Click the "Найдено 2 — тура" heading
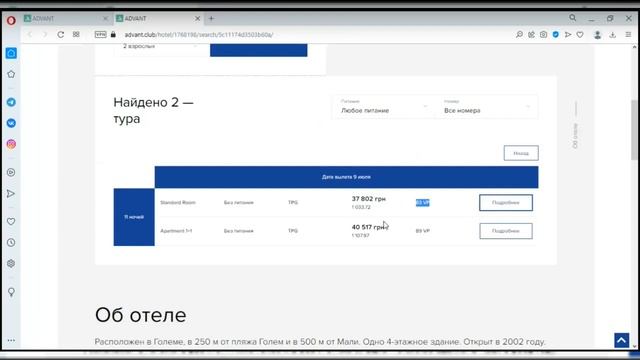 pyautogui.click(x=153, y=110)
